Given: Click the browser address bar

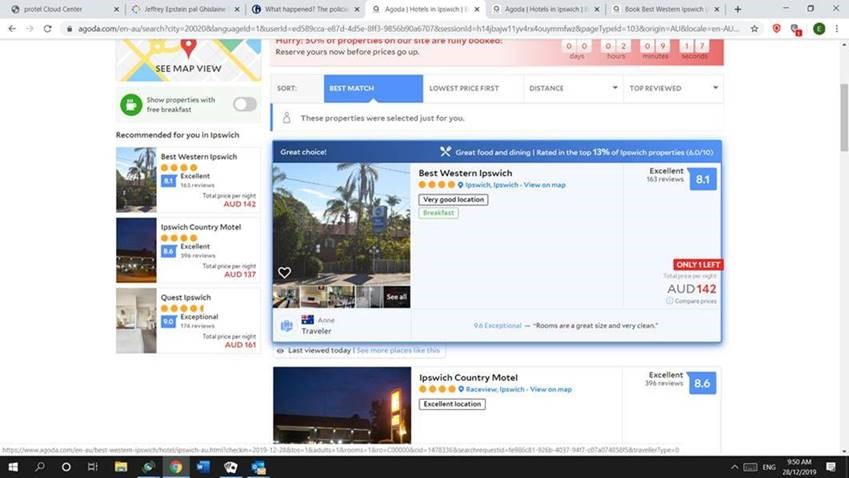Looking at the screenshot, I should [409, 29].
